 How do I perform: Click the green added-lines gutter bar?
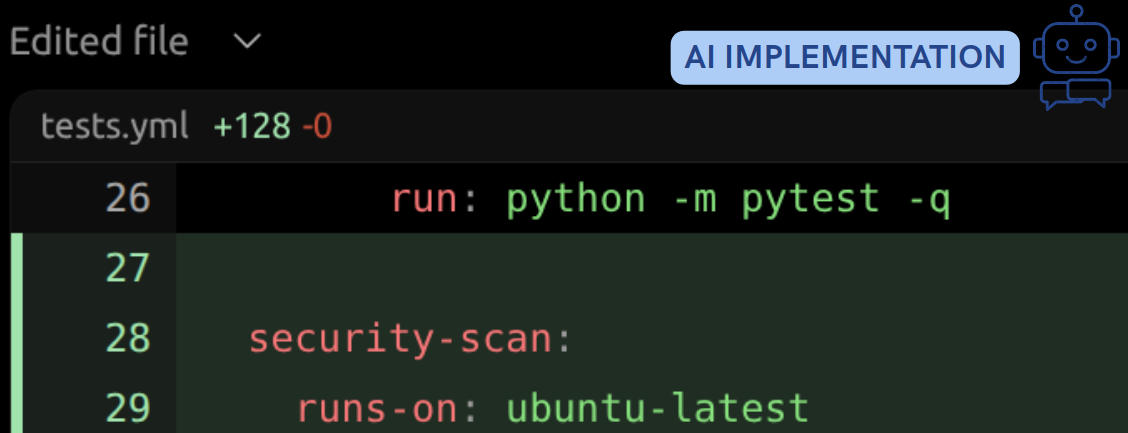click(x=15, y=332)
